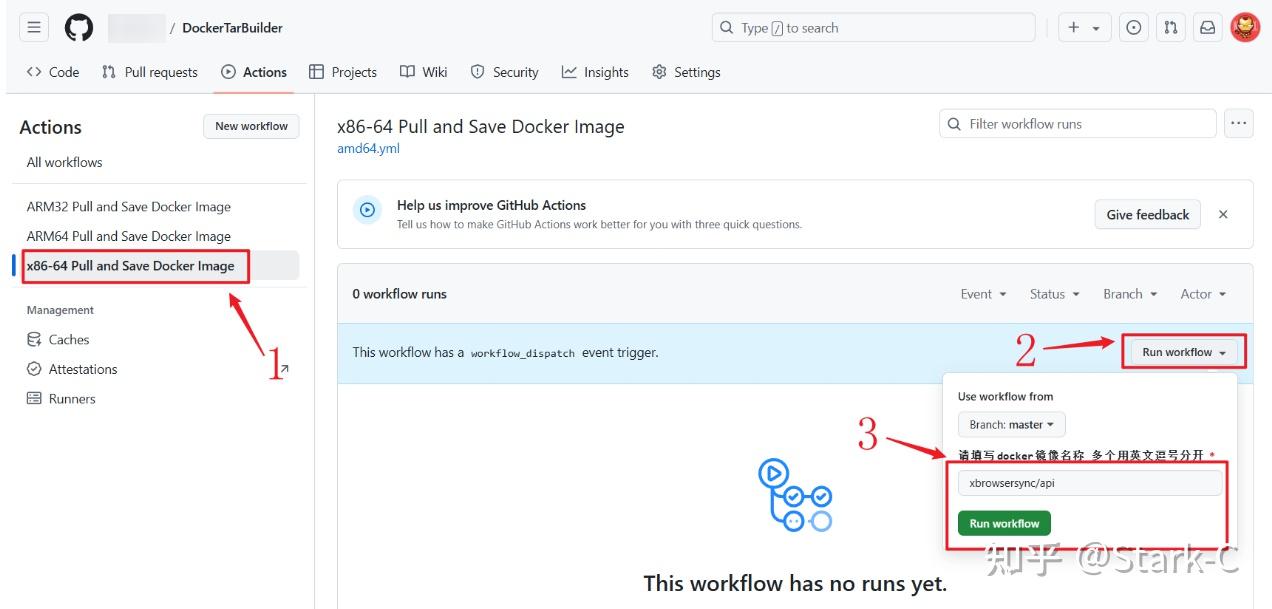This screenshot has height=609, width=1272.
Task: Click the Give feedback button
Action: coord(1147,214)
